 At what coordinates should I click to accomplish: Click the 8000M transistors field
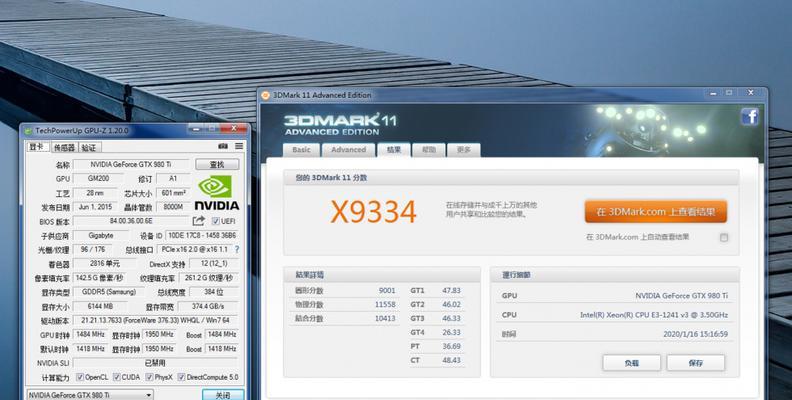pos(173,207)
